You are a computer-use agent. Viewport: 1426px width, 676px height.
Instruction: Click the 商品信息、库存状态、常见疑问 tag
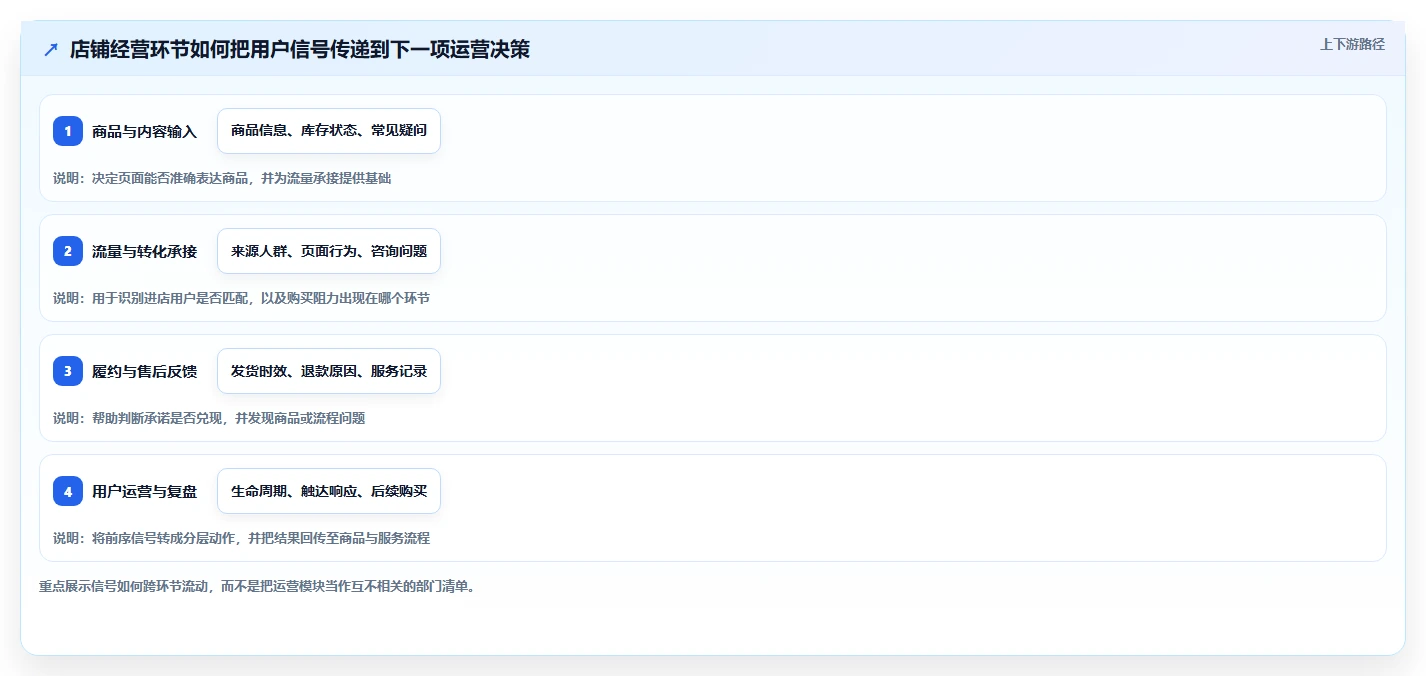coord(329,131)
